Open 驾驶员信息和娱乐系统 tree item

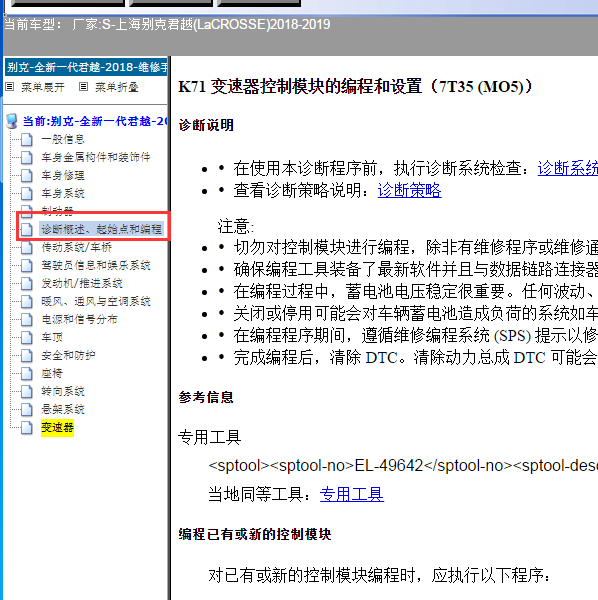(96, 265)
